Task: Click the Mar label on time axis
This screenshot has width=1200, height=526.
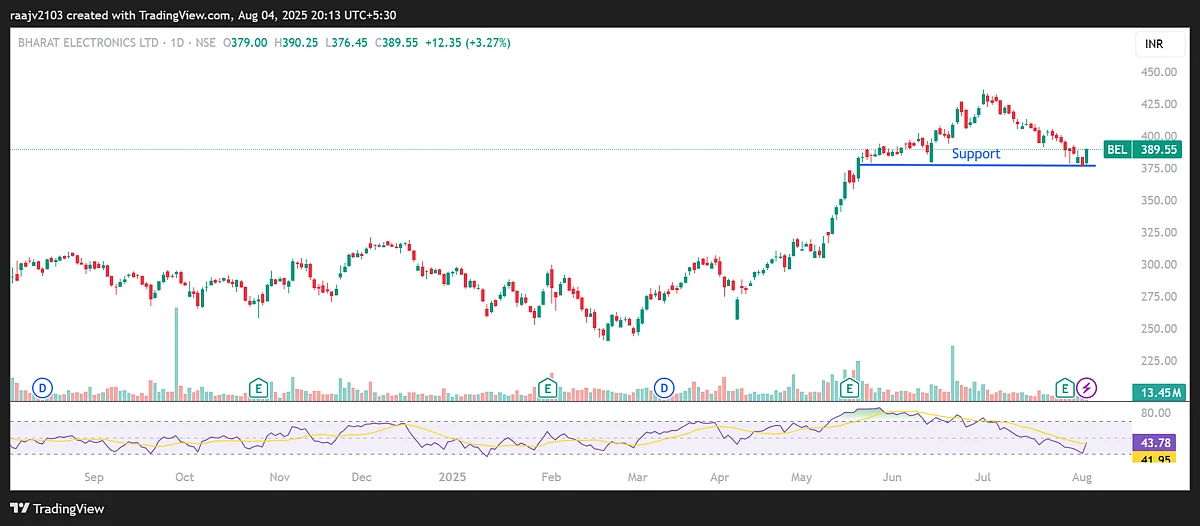Action: click(637, 478)
